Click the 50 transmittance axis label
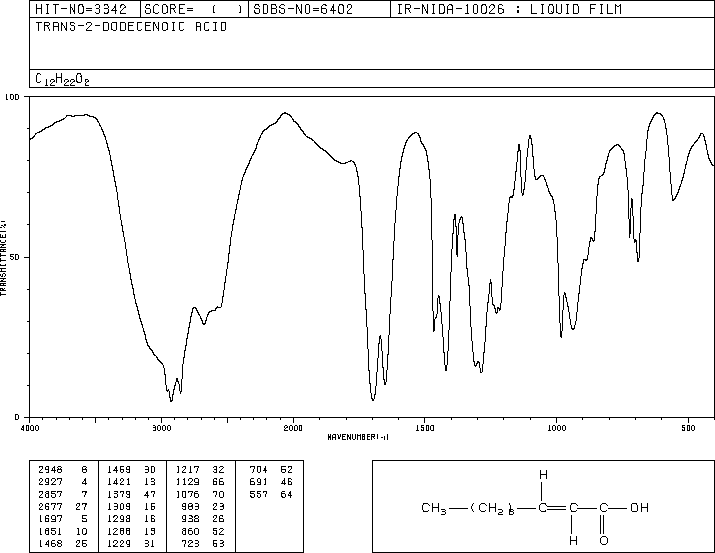Image resolution: width=715 pixels, height=553 pixels. point(14,258)
